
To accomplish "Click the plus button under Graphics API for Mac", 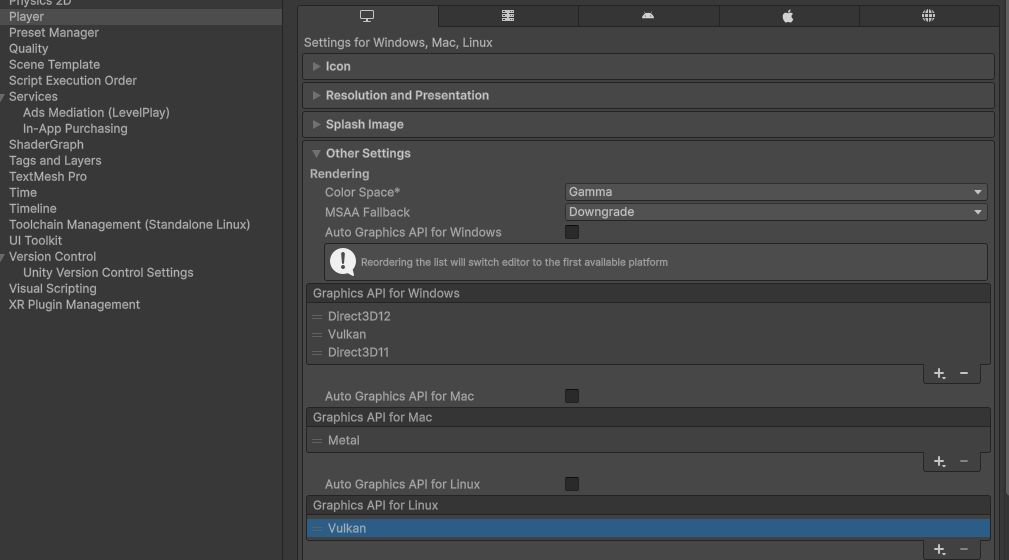I will click(940, 462).
